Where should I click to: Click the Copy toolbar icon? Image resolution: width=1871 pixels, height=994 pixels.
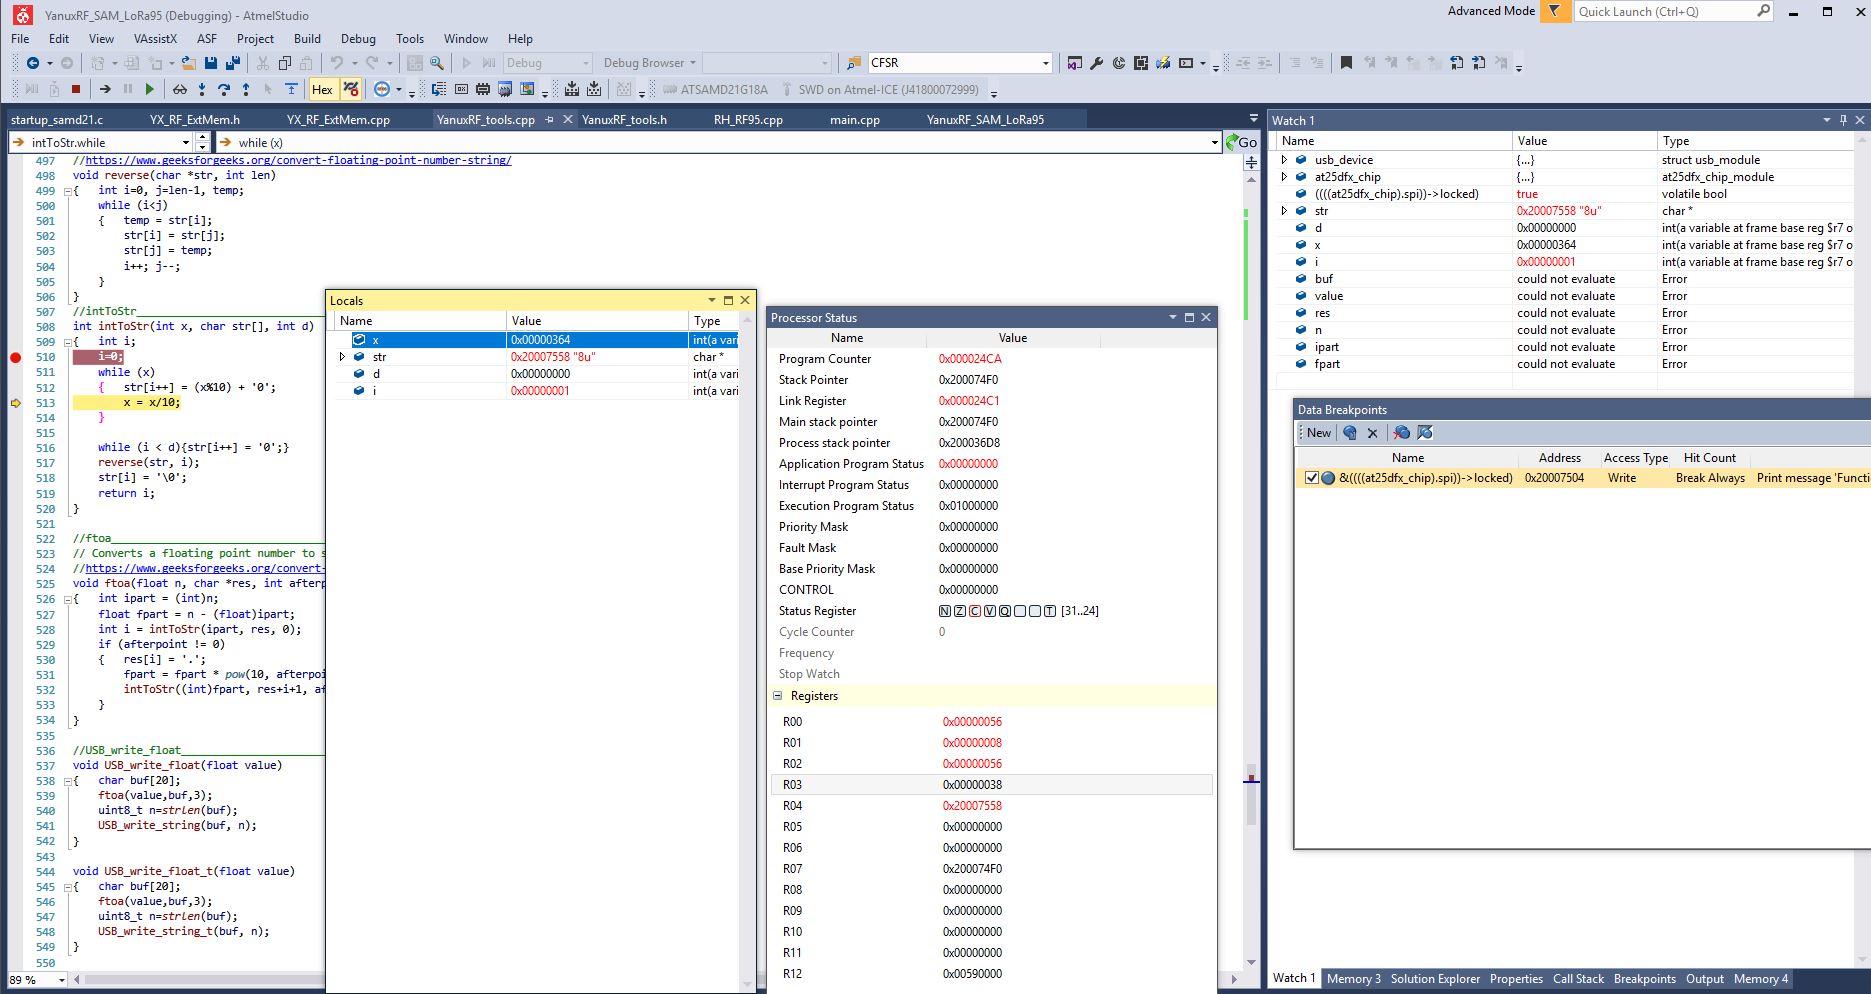285,63
